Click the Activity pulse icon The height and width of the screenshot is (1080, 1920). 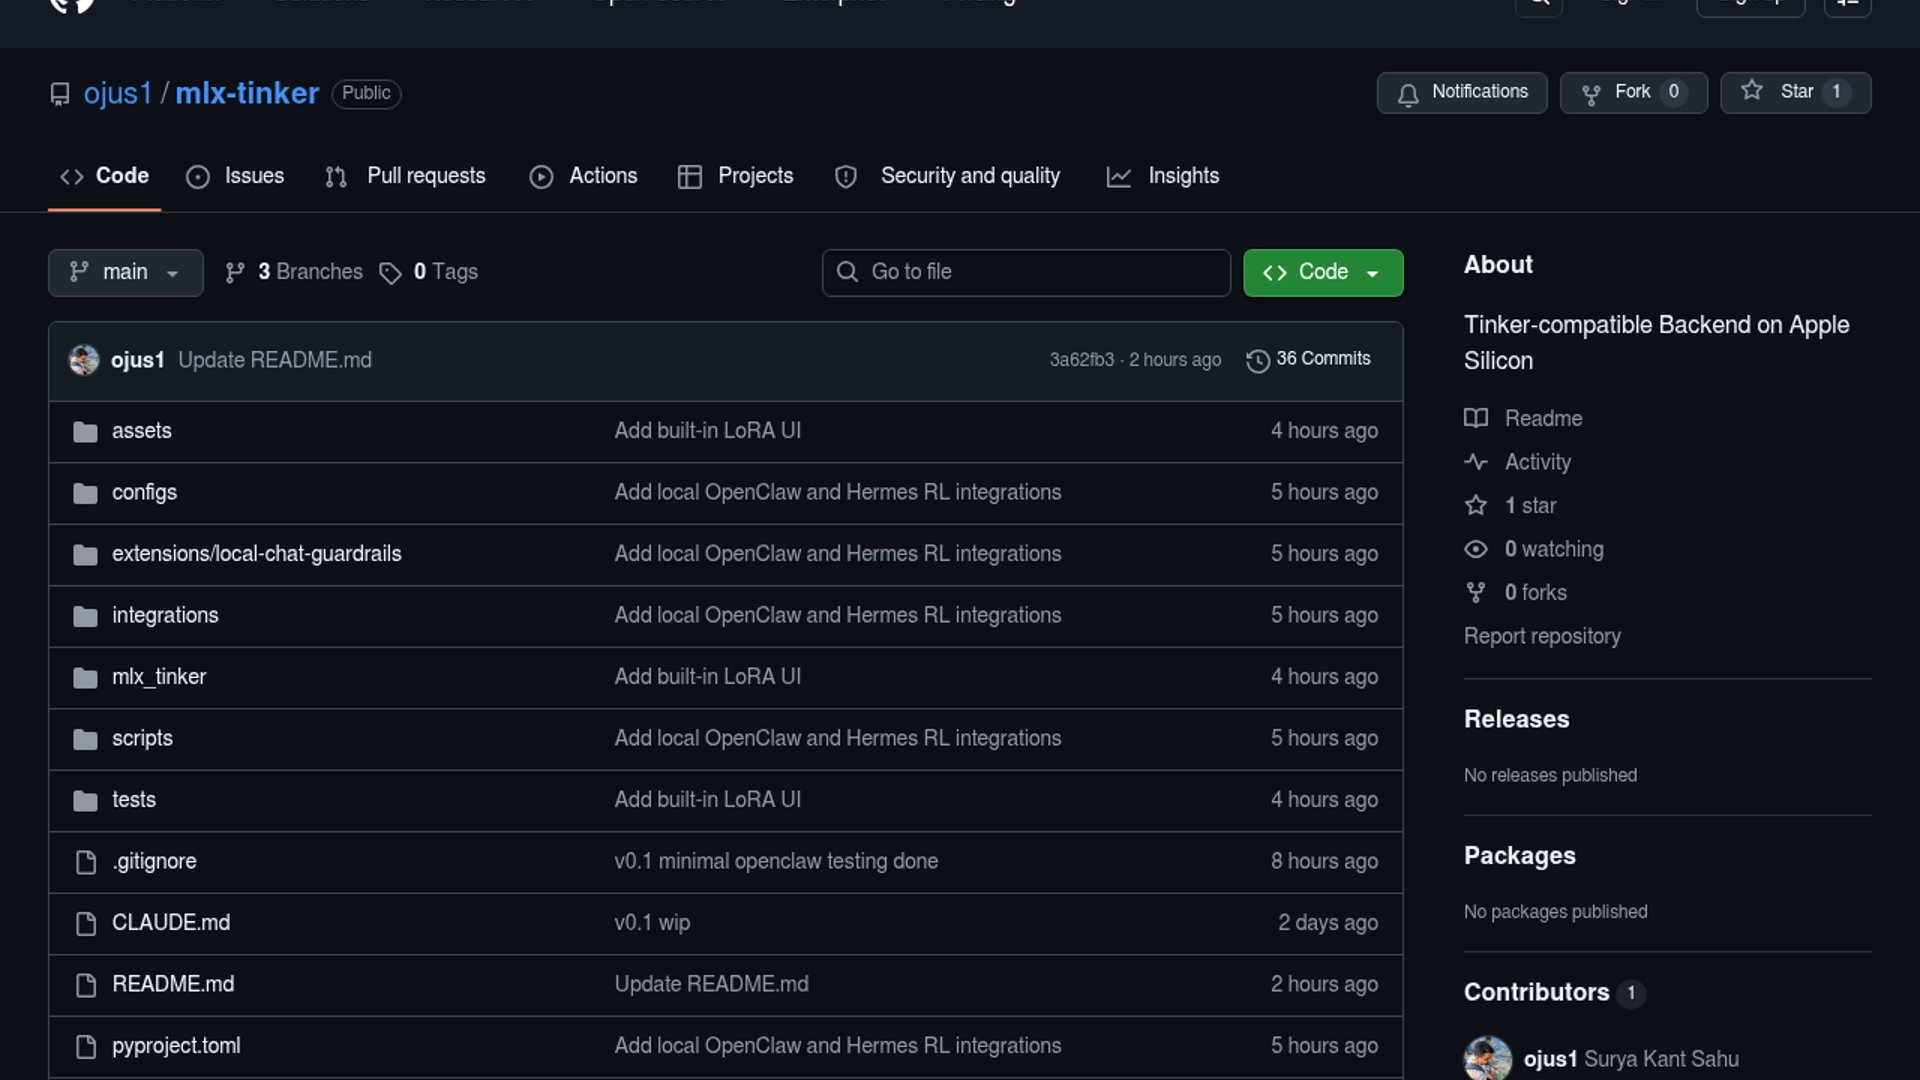pos(1476,462)
